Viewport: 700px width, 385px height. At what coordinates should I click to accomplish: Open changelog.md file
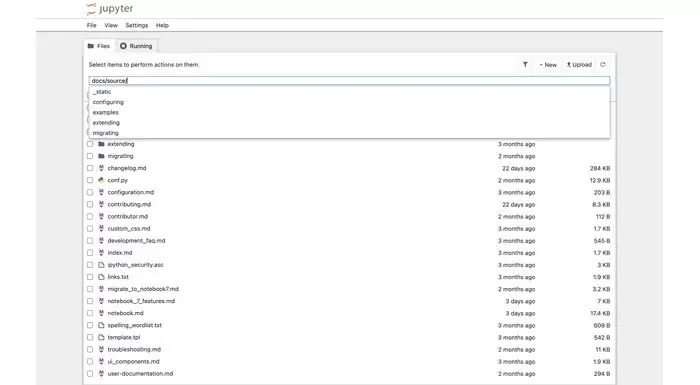127,168
